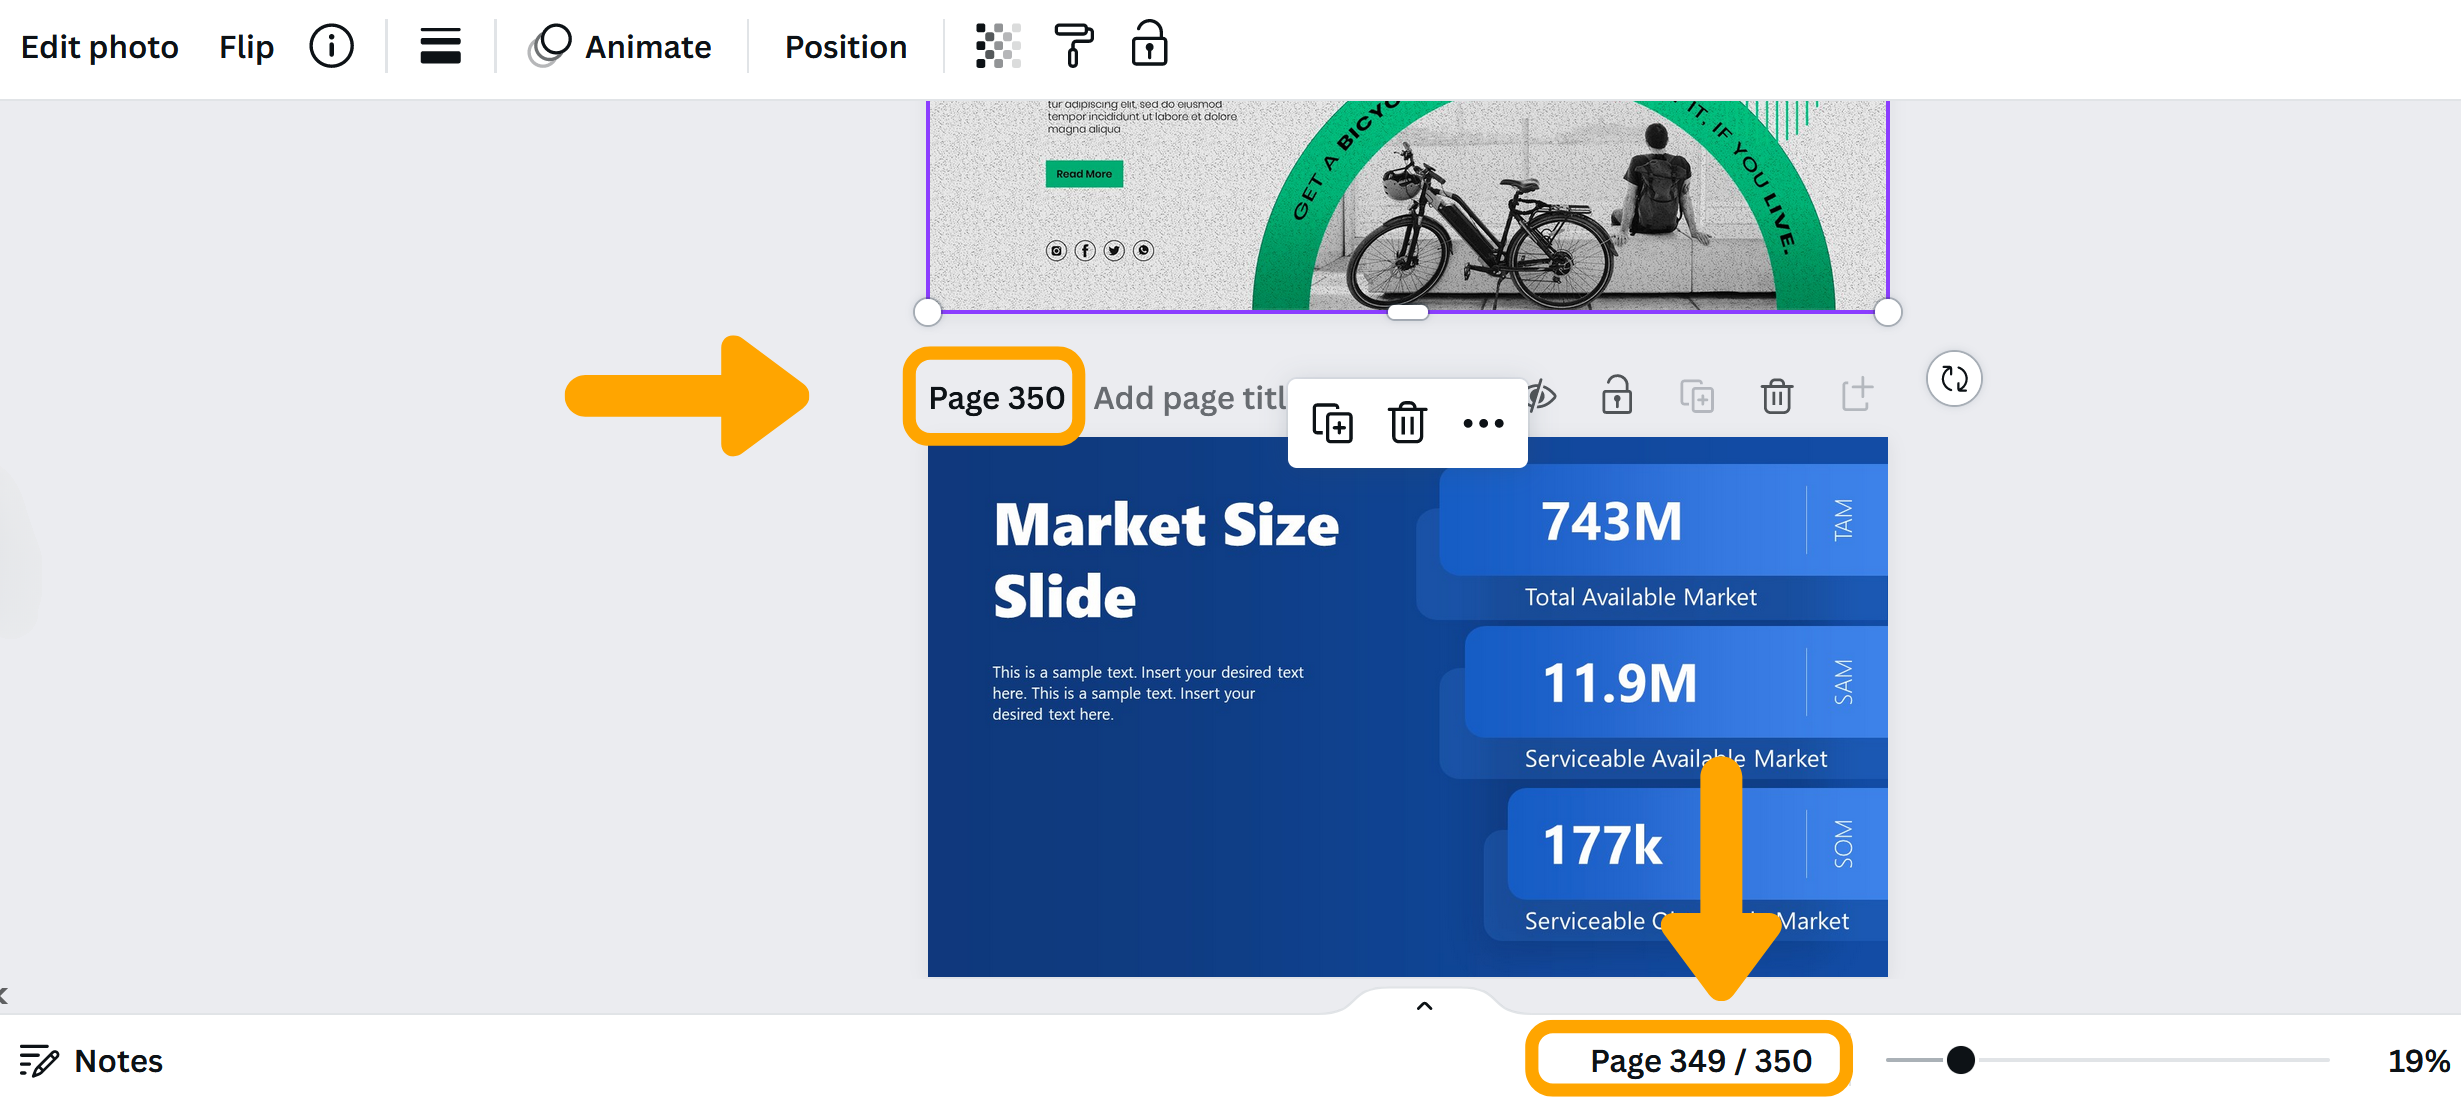Open the line spacing icon
The height and width of the screenshot is (1100, 2461).
pyautogui.click(x=440, y=46)
